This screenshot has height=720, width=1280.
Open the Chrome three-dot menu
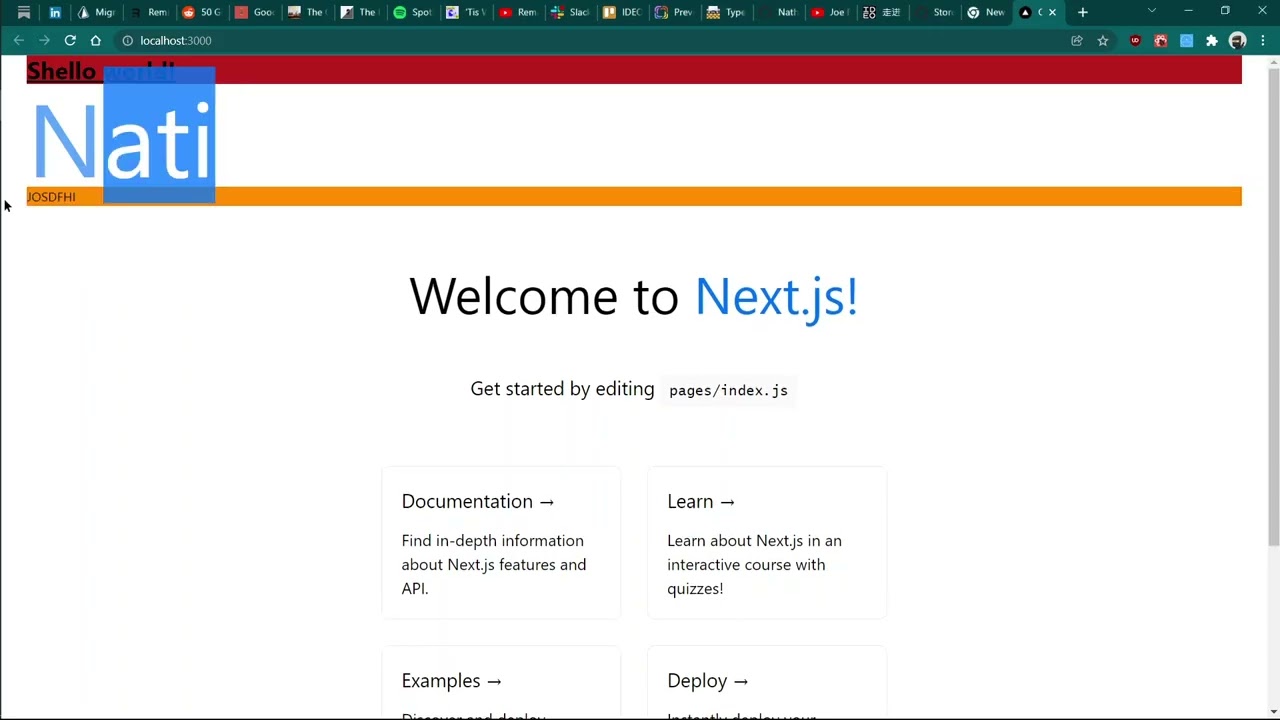[x=1263, y=41]
